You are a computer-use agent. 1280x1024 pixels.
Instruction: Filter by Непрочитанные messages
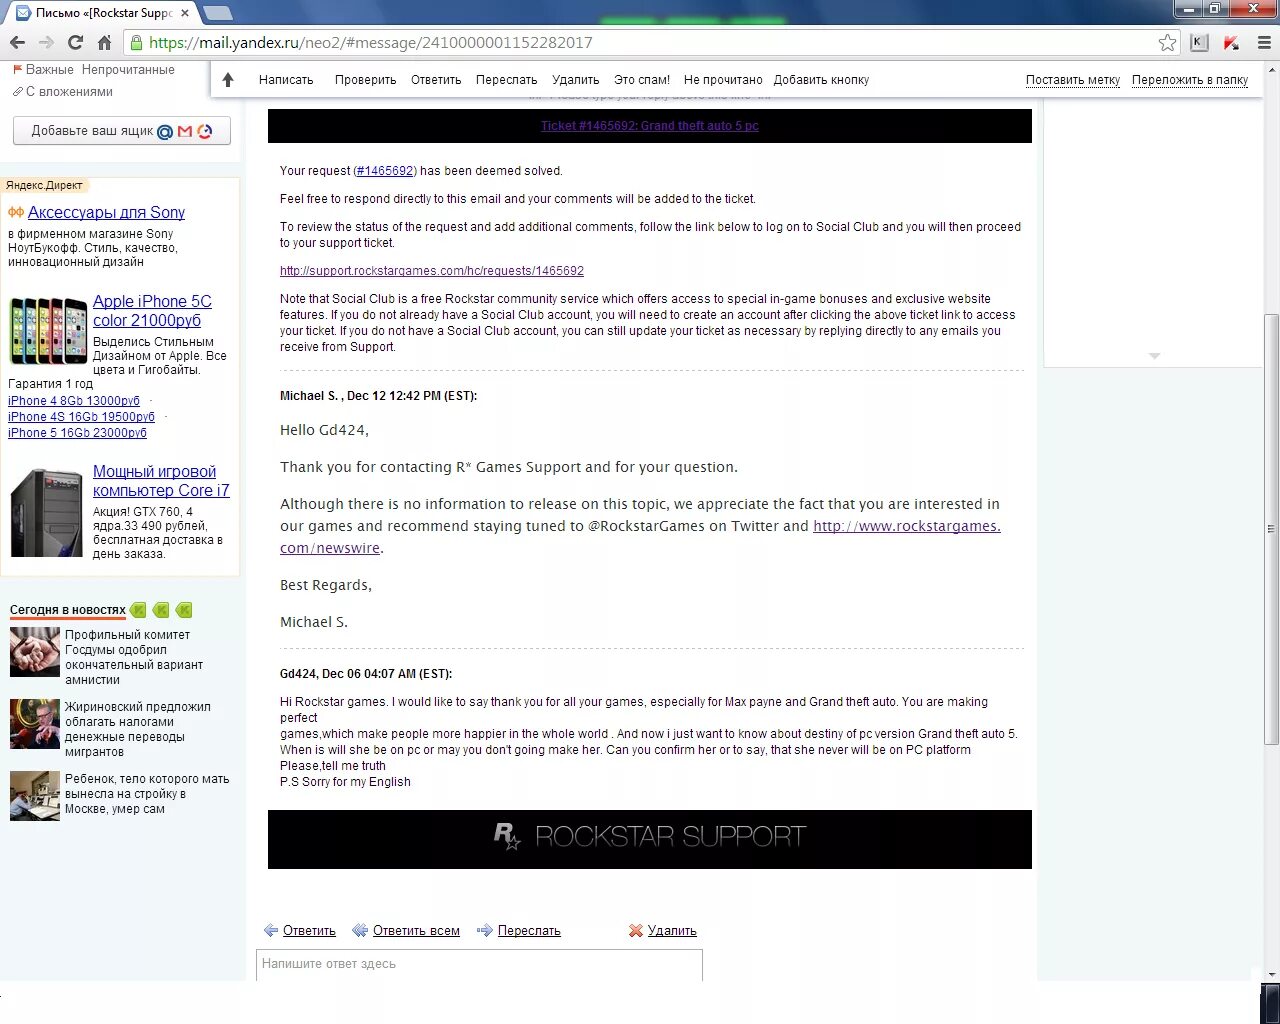(x=128, y=70)
